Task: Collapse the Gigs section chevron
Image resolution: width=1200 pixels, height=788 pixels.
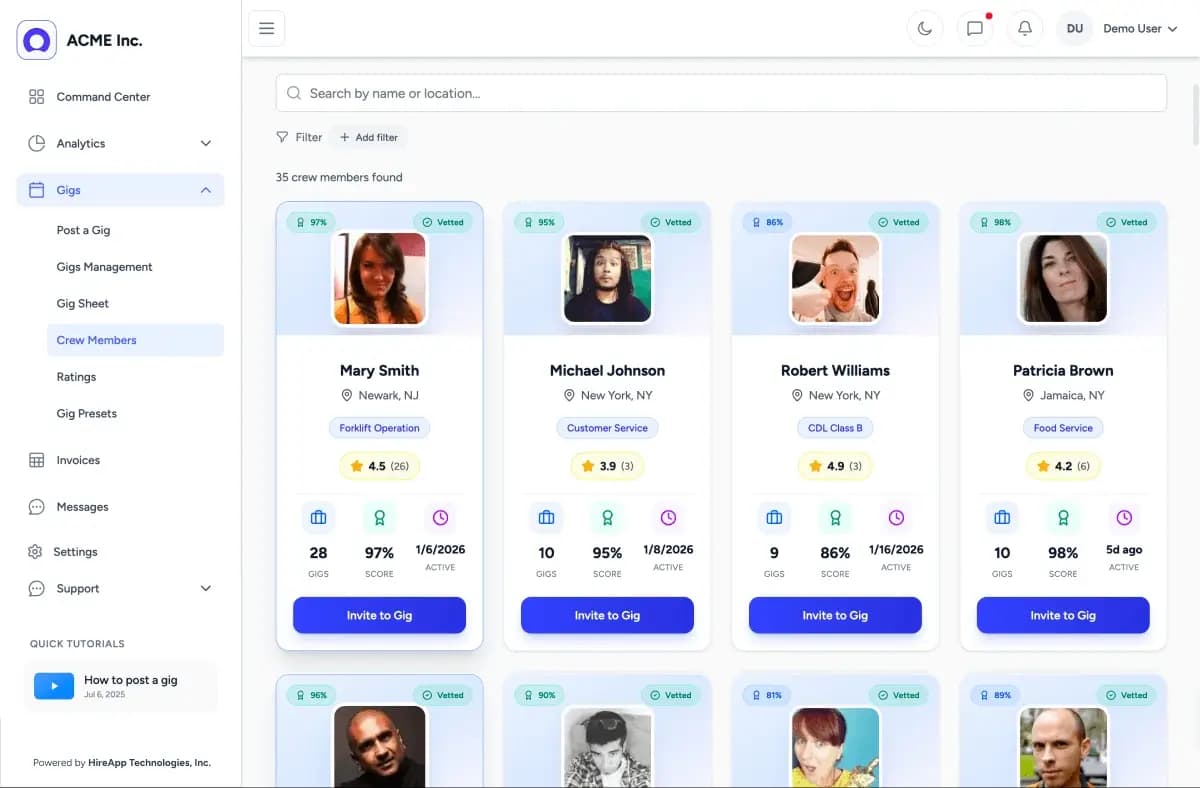Action: coord(206,190)
